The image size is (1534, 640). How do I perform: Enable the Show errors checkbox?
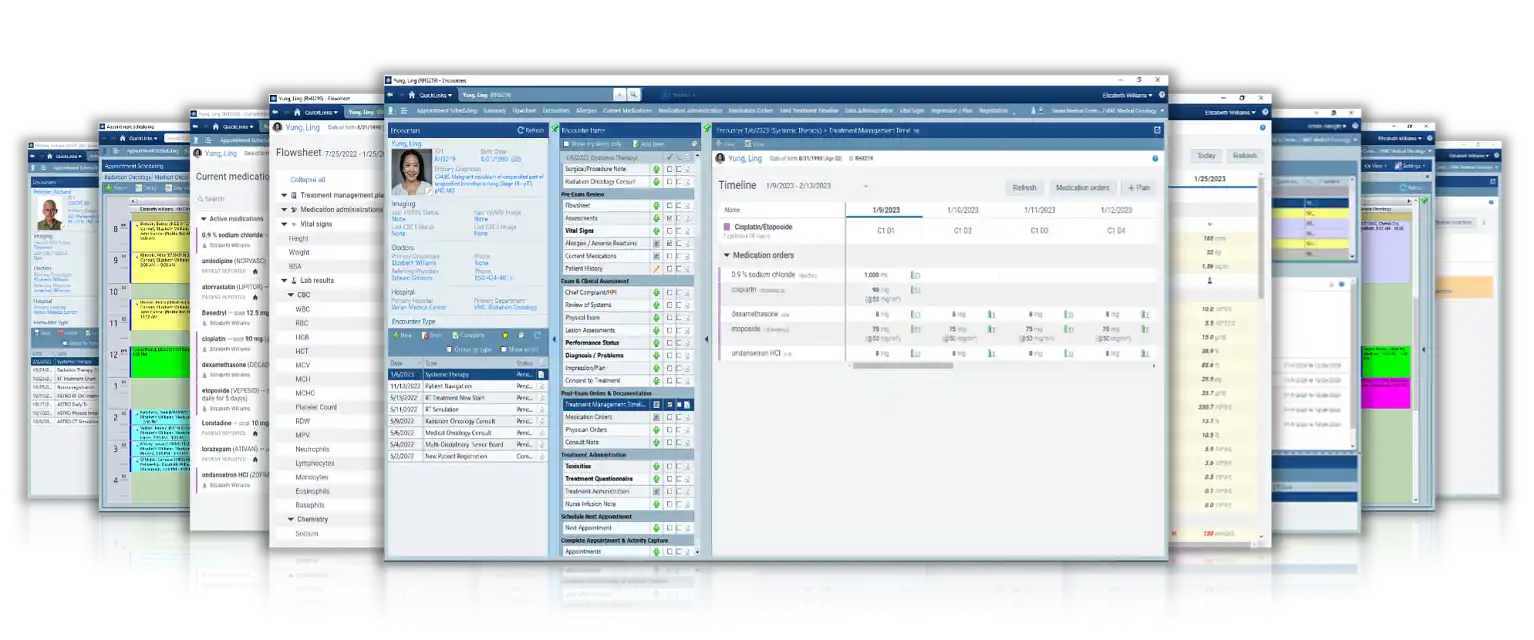click(504, 349)
